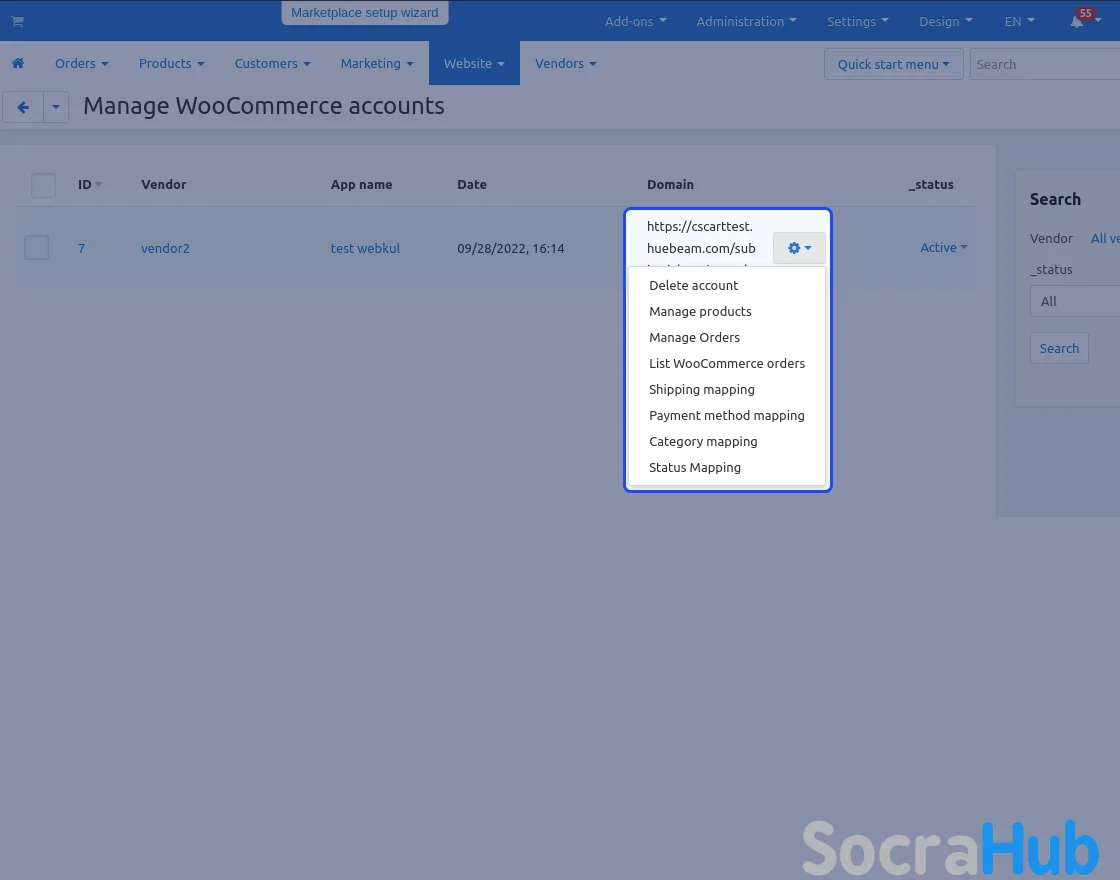Open the _status filter All dropdown
Image resolution: width=1120 pixels, height=880 pixels.
pos(1075,301)
